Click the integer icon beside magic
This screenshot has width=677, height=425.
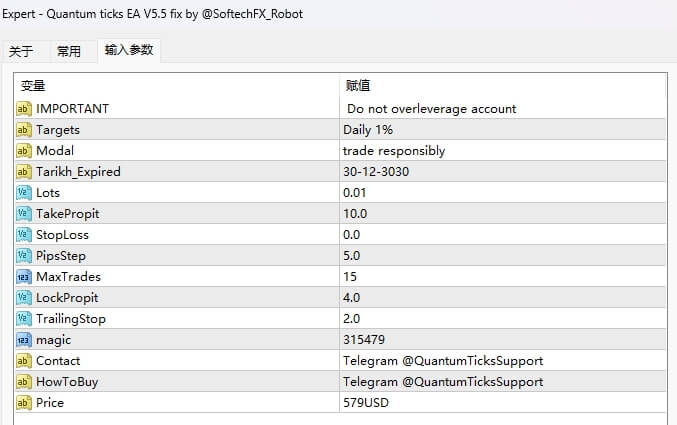[24, 339]
